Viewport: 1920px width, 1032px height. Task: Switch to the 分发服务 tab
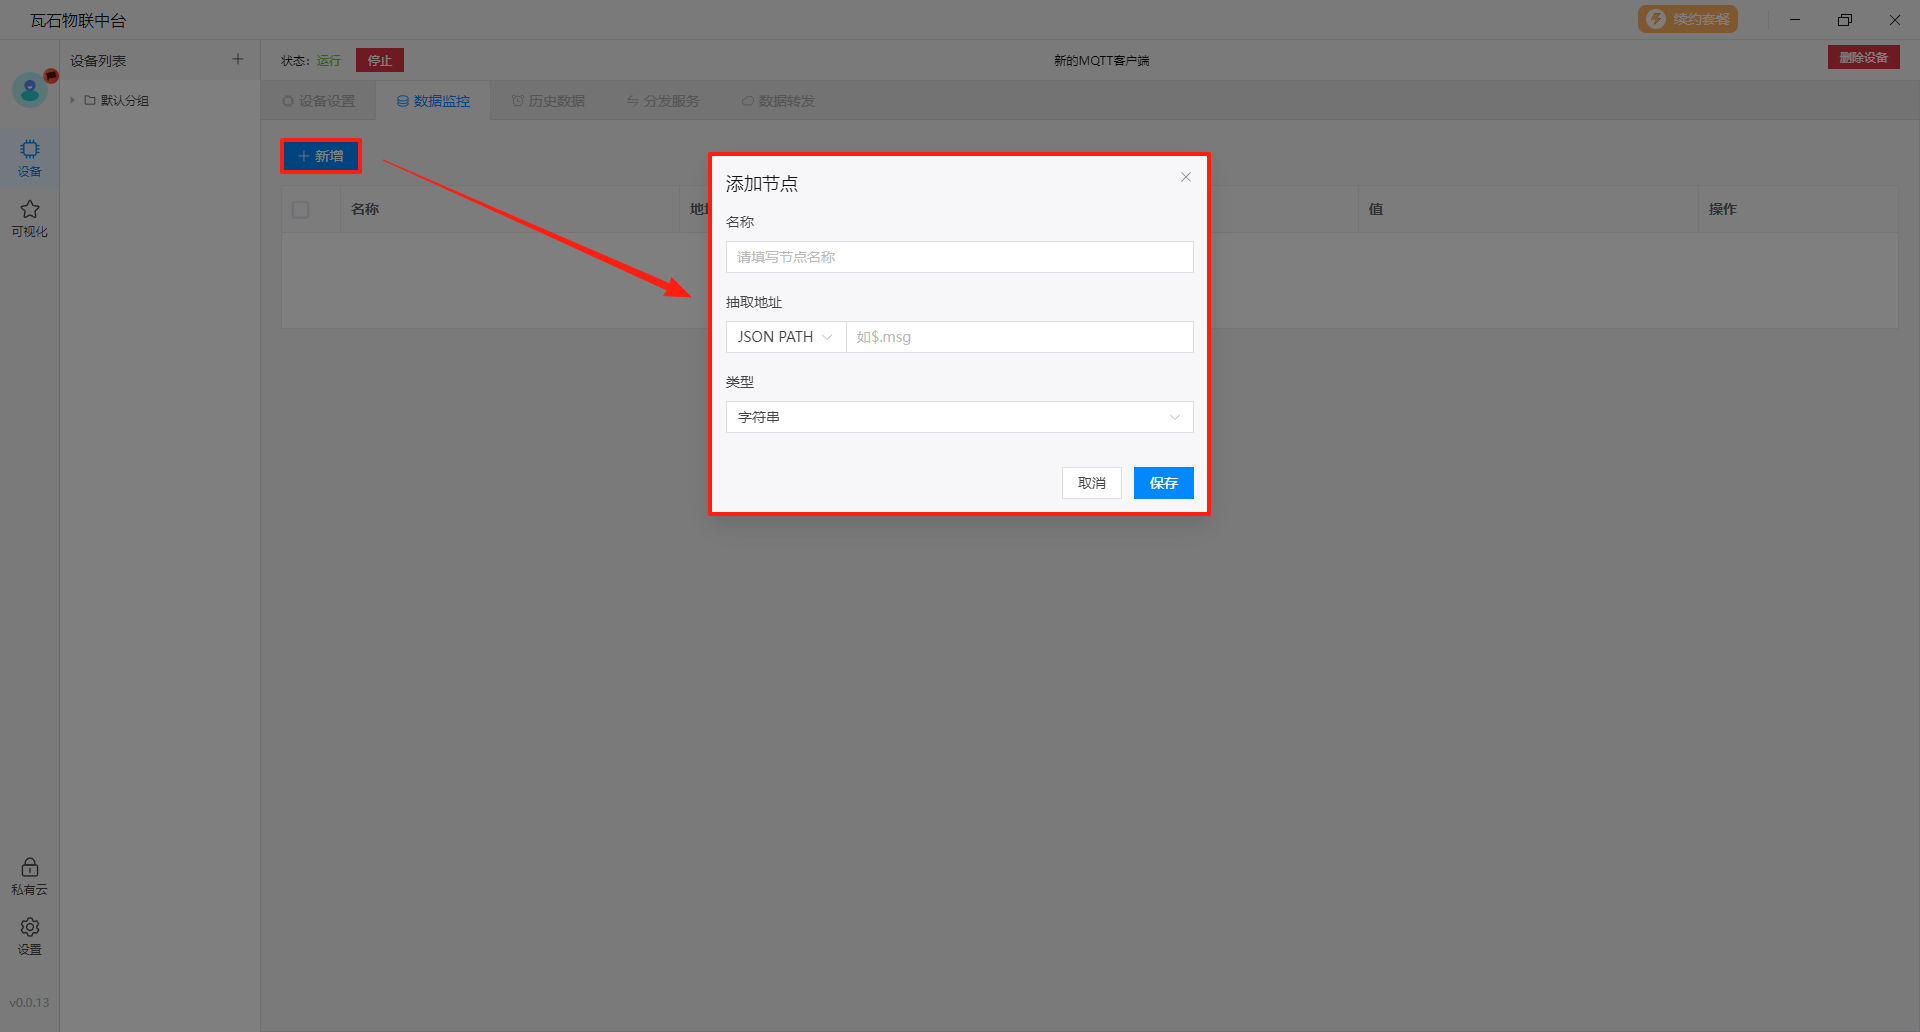pos(663,101)
